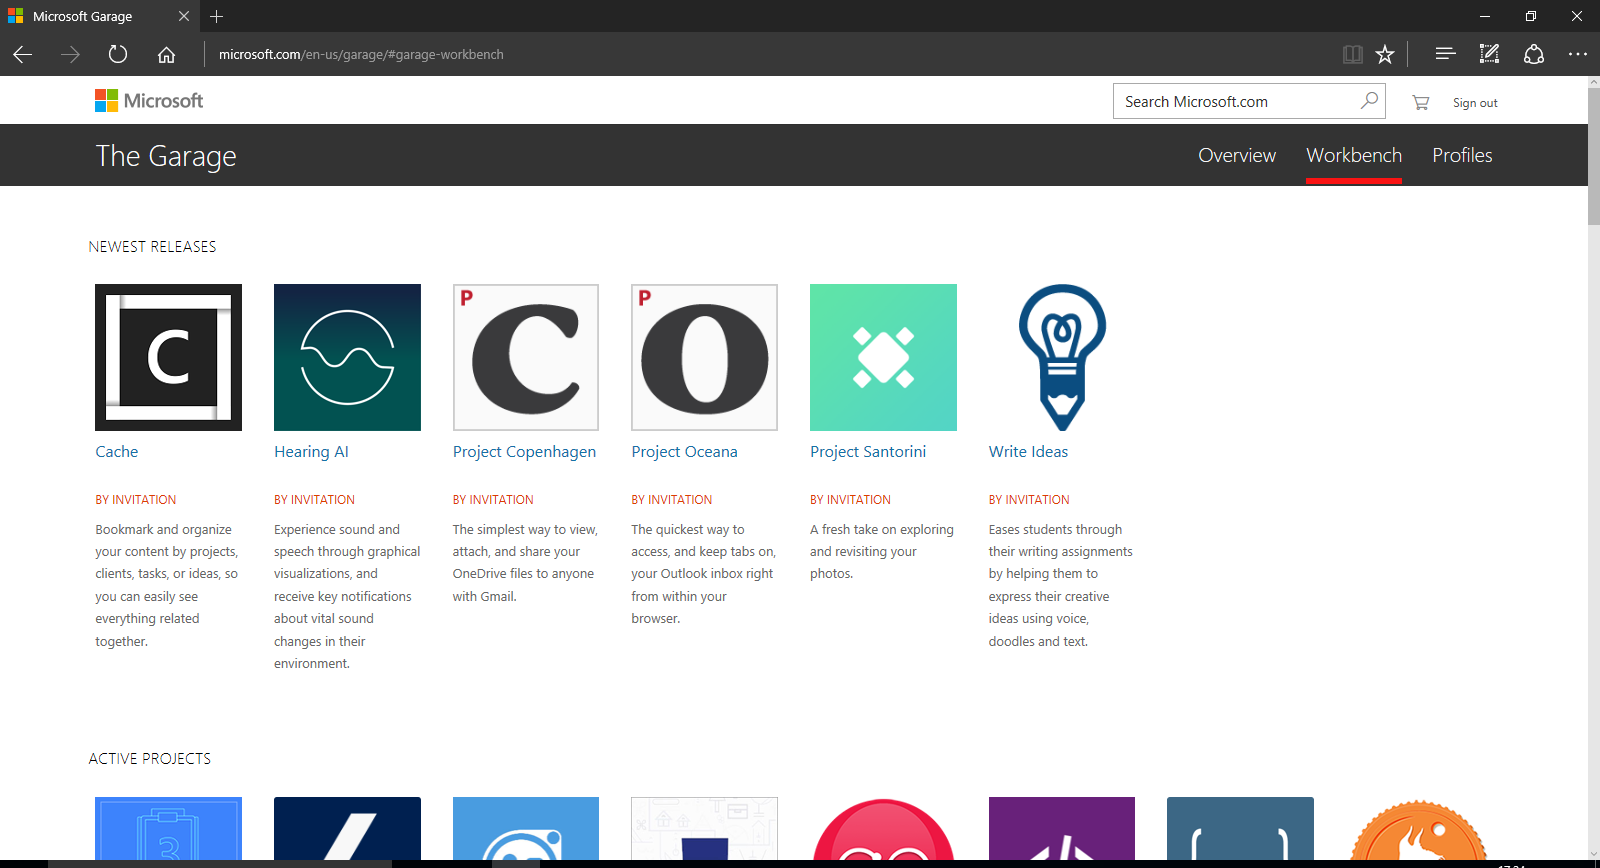The image size is (1600, 868).
Task: Click the Project Santorini green icon
Action: (883, 357)
